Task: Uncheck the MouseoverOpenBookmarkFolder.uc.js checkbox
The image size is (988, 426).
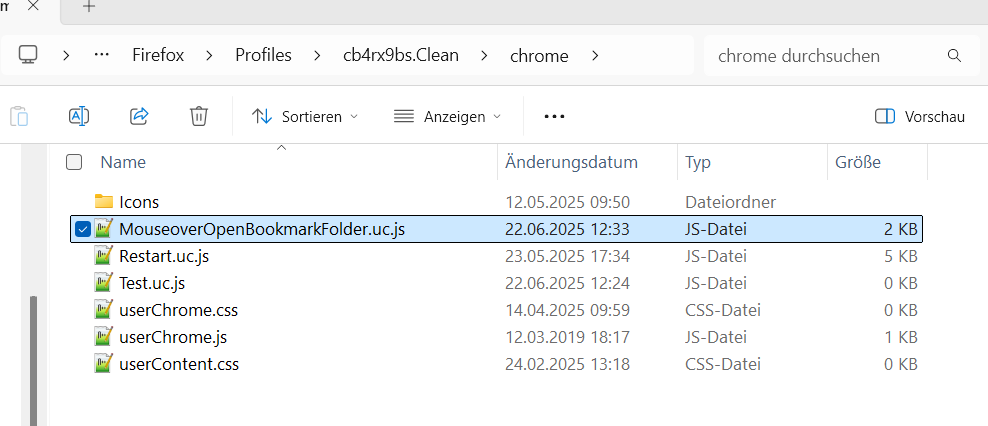Action: (83, 229)
